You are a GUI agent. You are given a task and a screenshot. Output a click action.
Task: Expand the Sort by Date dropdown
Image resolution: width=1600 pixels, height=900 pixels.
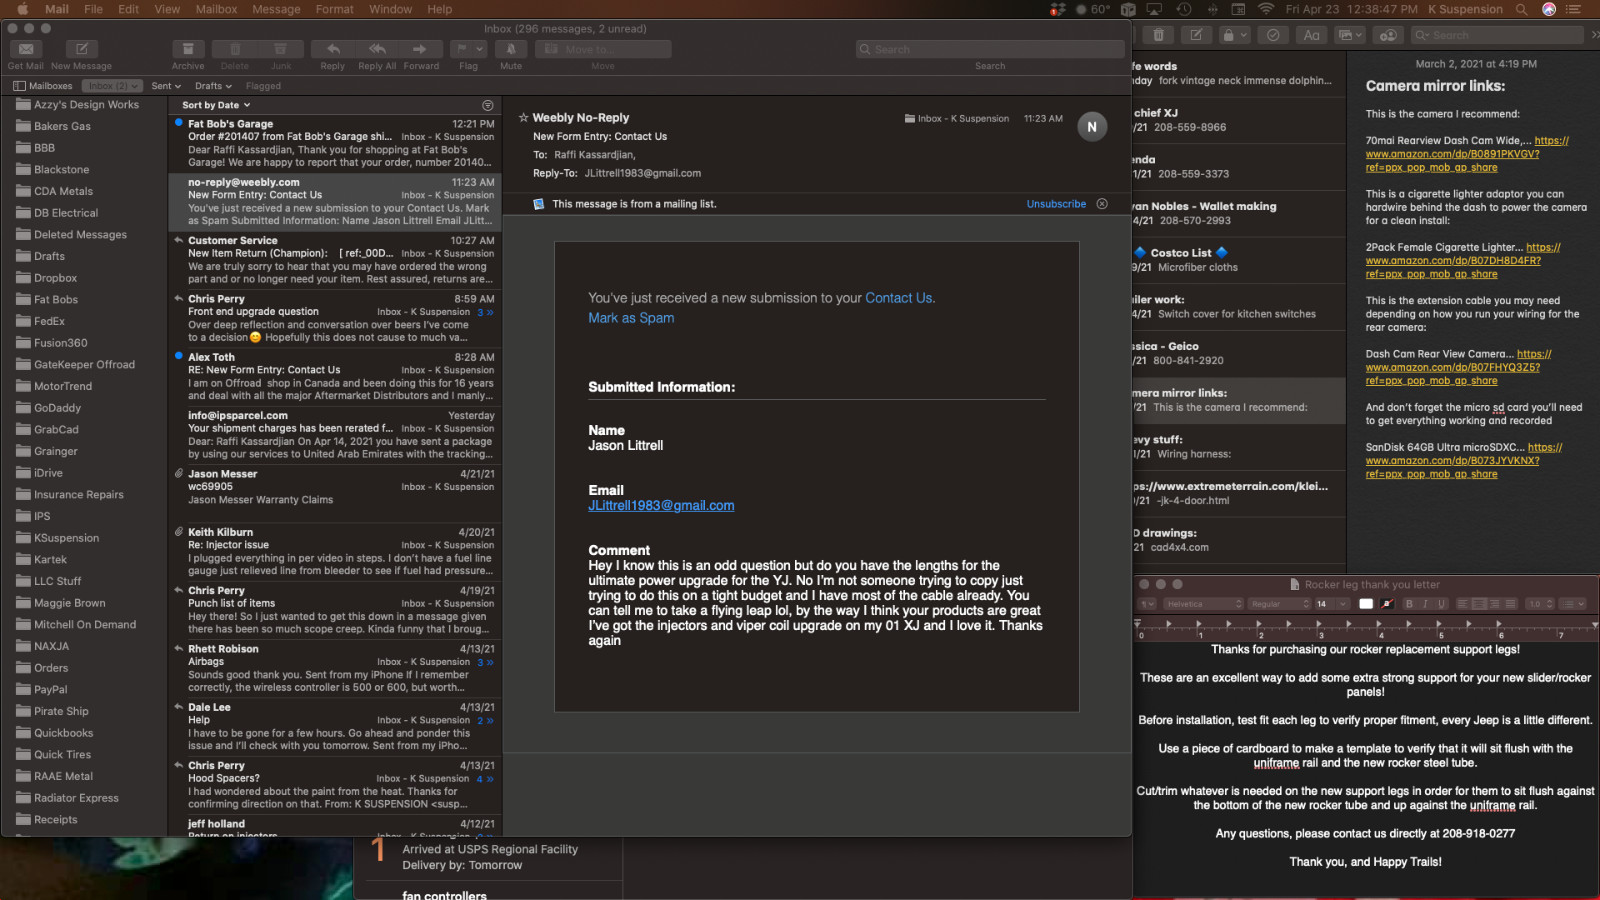pos(216,105)
